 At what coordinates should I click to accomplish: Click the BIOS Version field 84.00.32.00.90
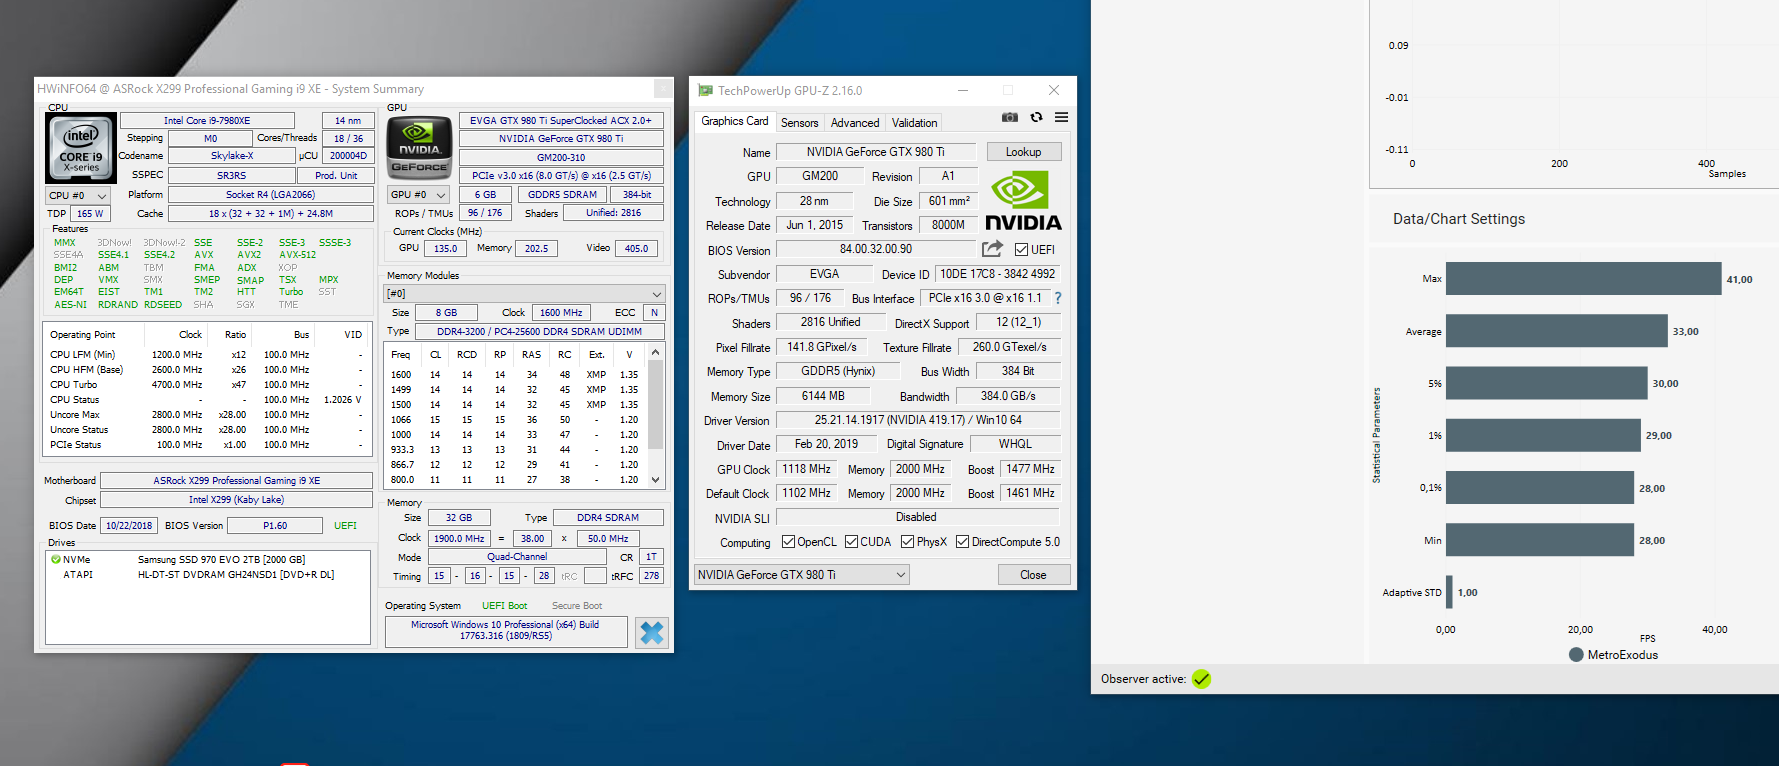[876, 249]
